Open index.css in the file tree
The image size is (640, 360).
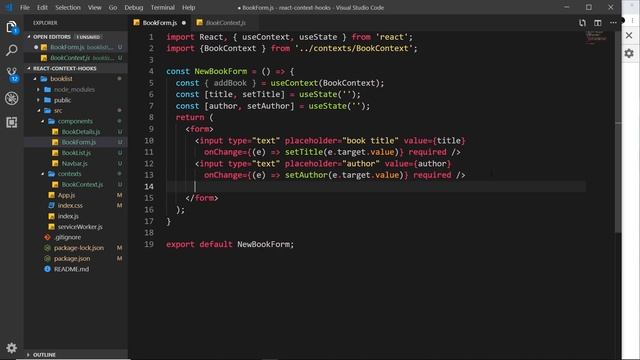76,205
